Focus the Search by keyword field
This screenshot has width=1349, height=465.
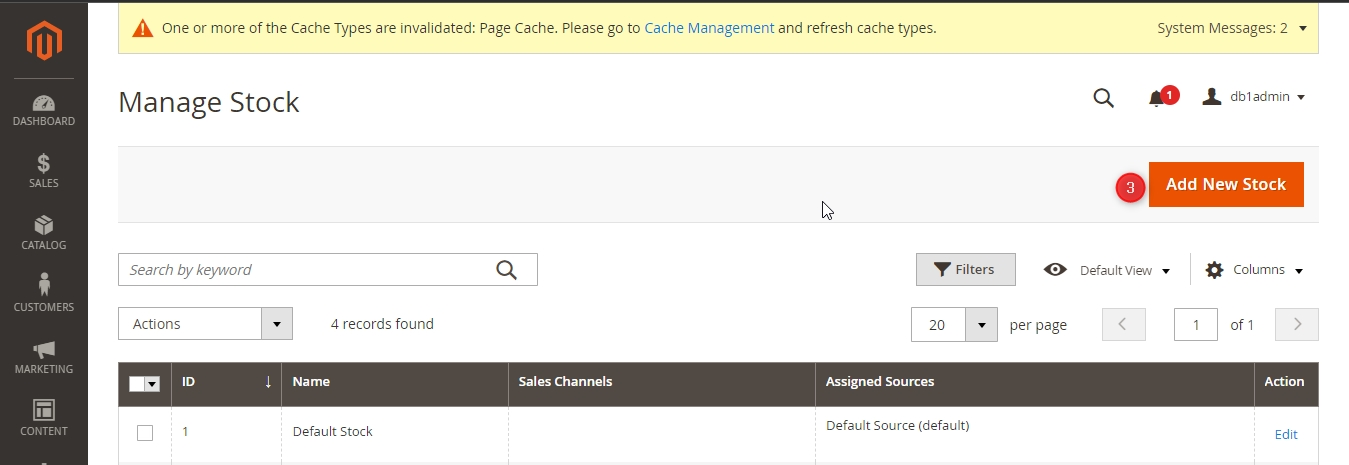tap(328, 270)
